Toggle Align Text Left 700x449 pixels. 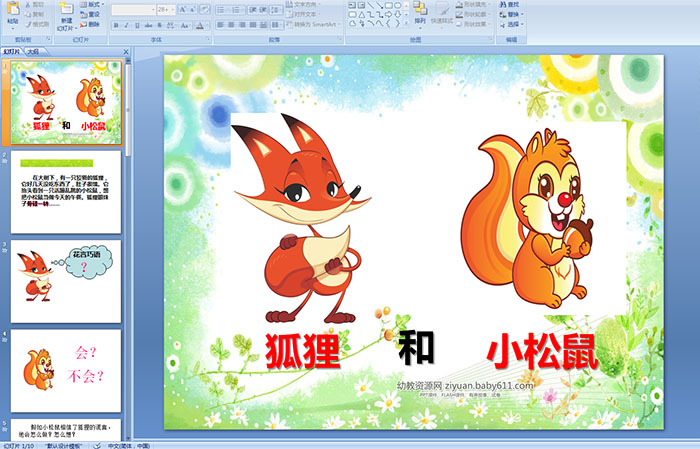point(221,25)
